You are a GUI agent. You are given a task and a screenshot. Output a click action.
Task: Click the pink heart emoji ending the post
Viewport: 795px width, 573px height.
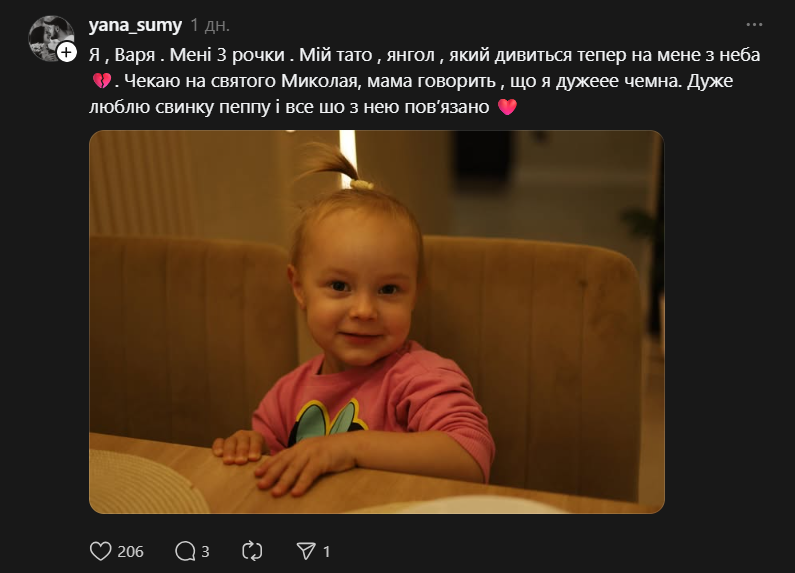pyautogui.click(x=507, y=107)
